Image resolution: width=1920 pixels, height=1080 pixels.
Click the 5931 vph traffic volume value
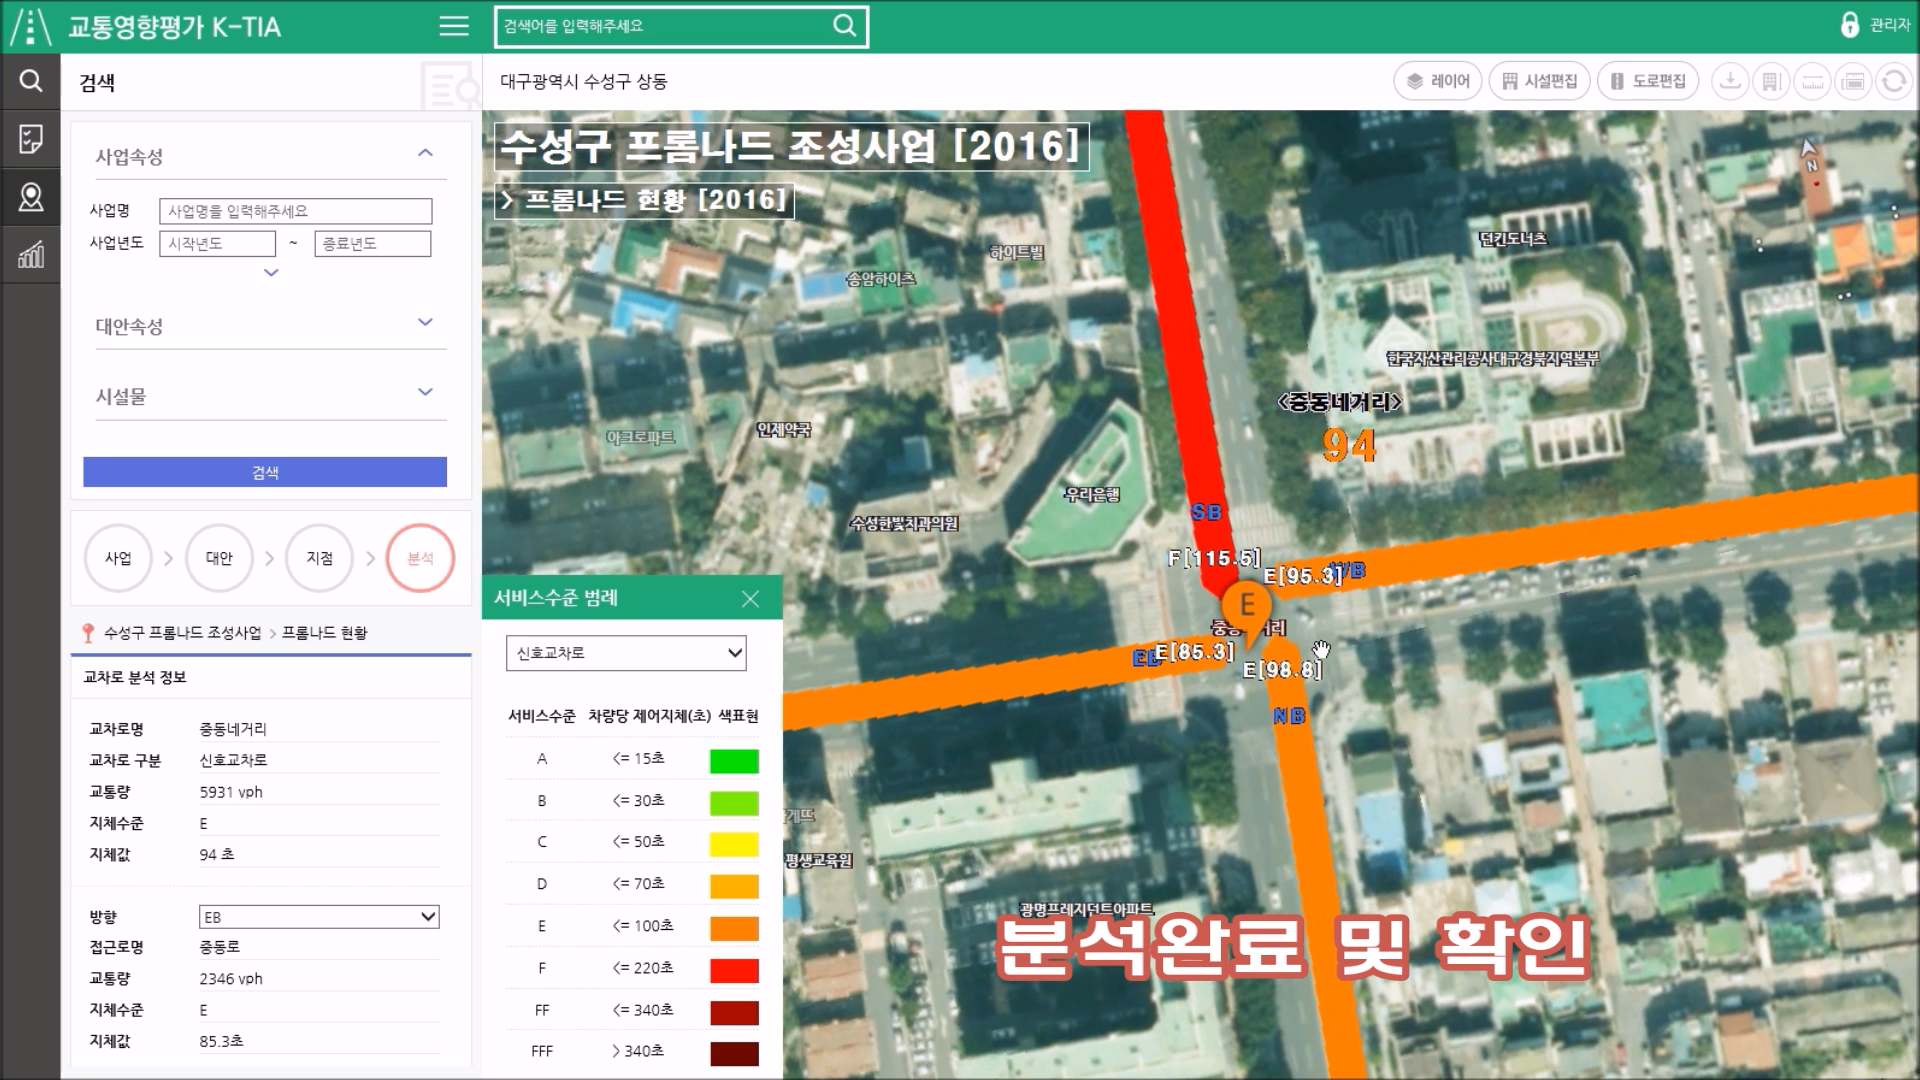(x=231, y=792)
